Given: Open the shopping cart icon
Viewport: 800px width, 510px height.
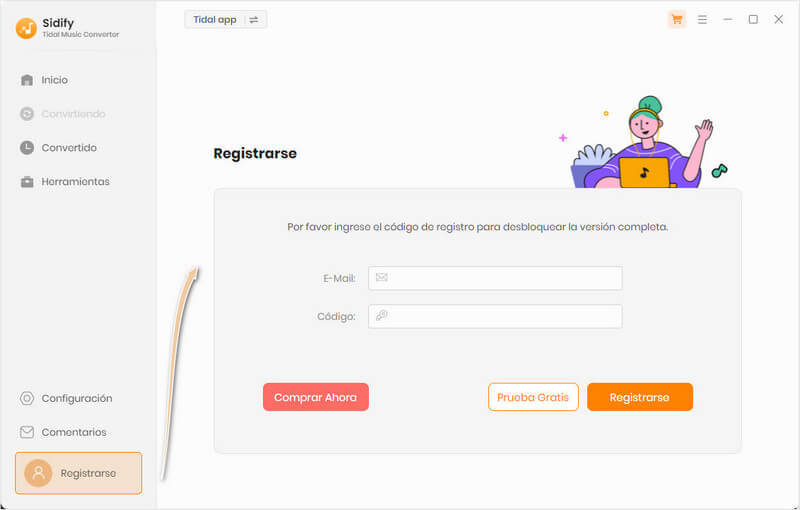Looking at the screenshot, I should pos(677,19).
